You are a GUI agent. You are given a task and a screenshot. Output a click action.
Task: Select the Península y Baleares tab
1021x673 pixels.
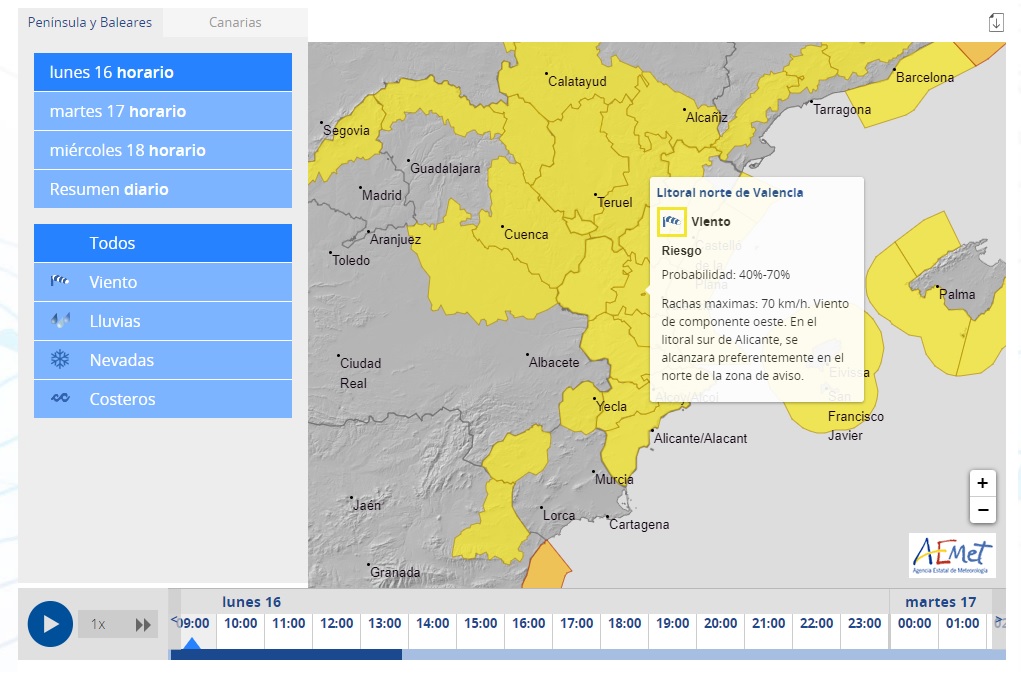(x=90, y=22)
